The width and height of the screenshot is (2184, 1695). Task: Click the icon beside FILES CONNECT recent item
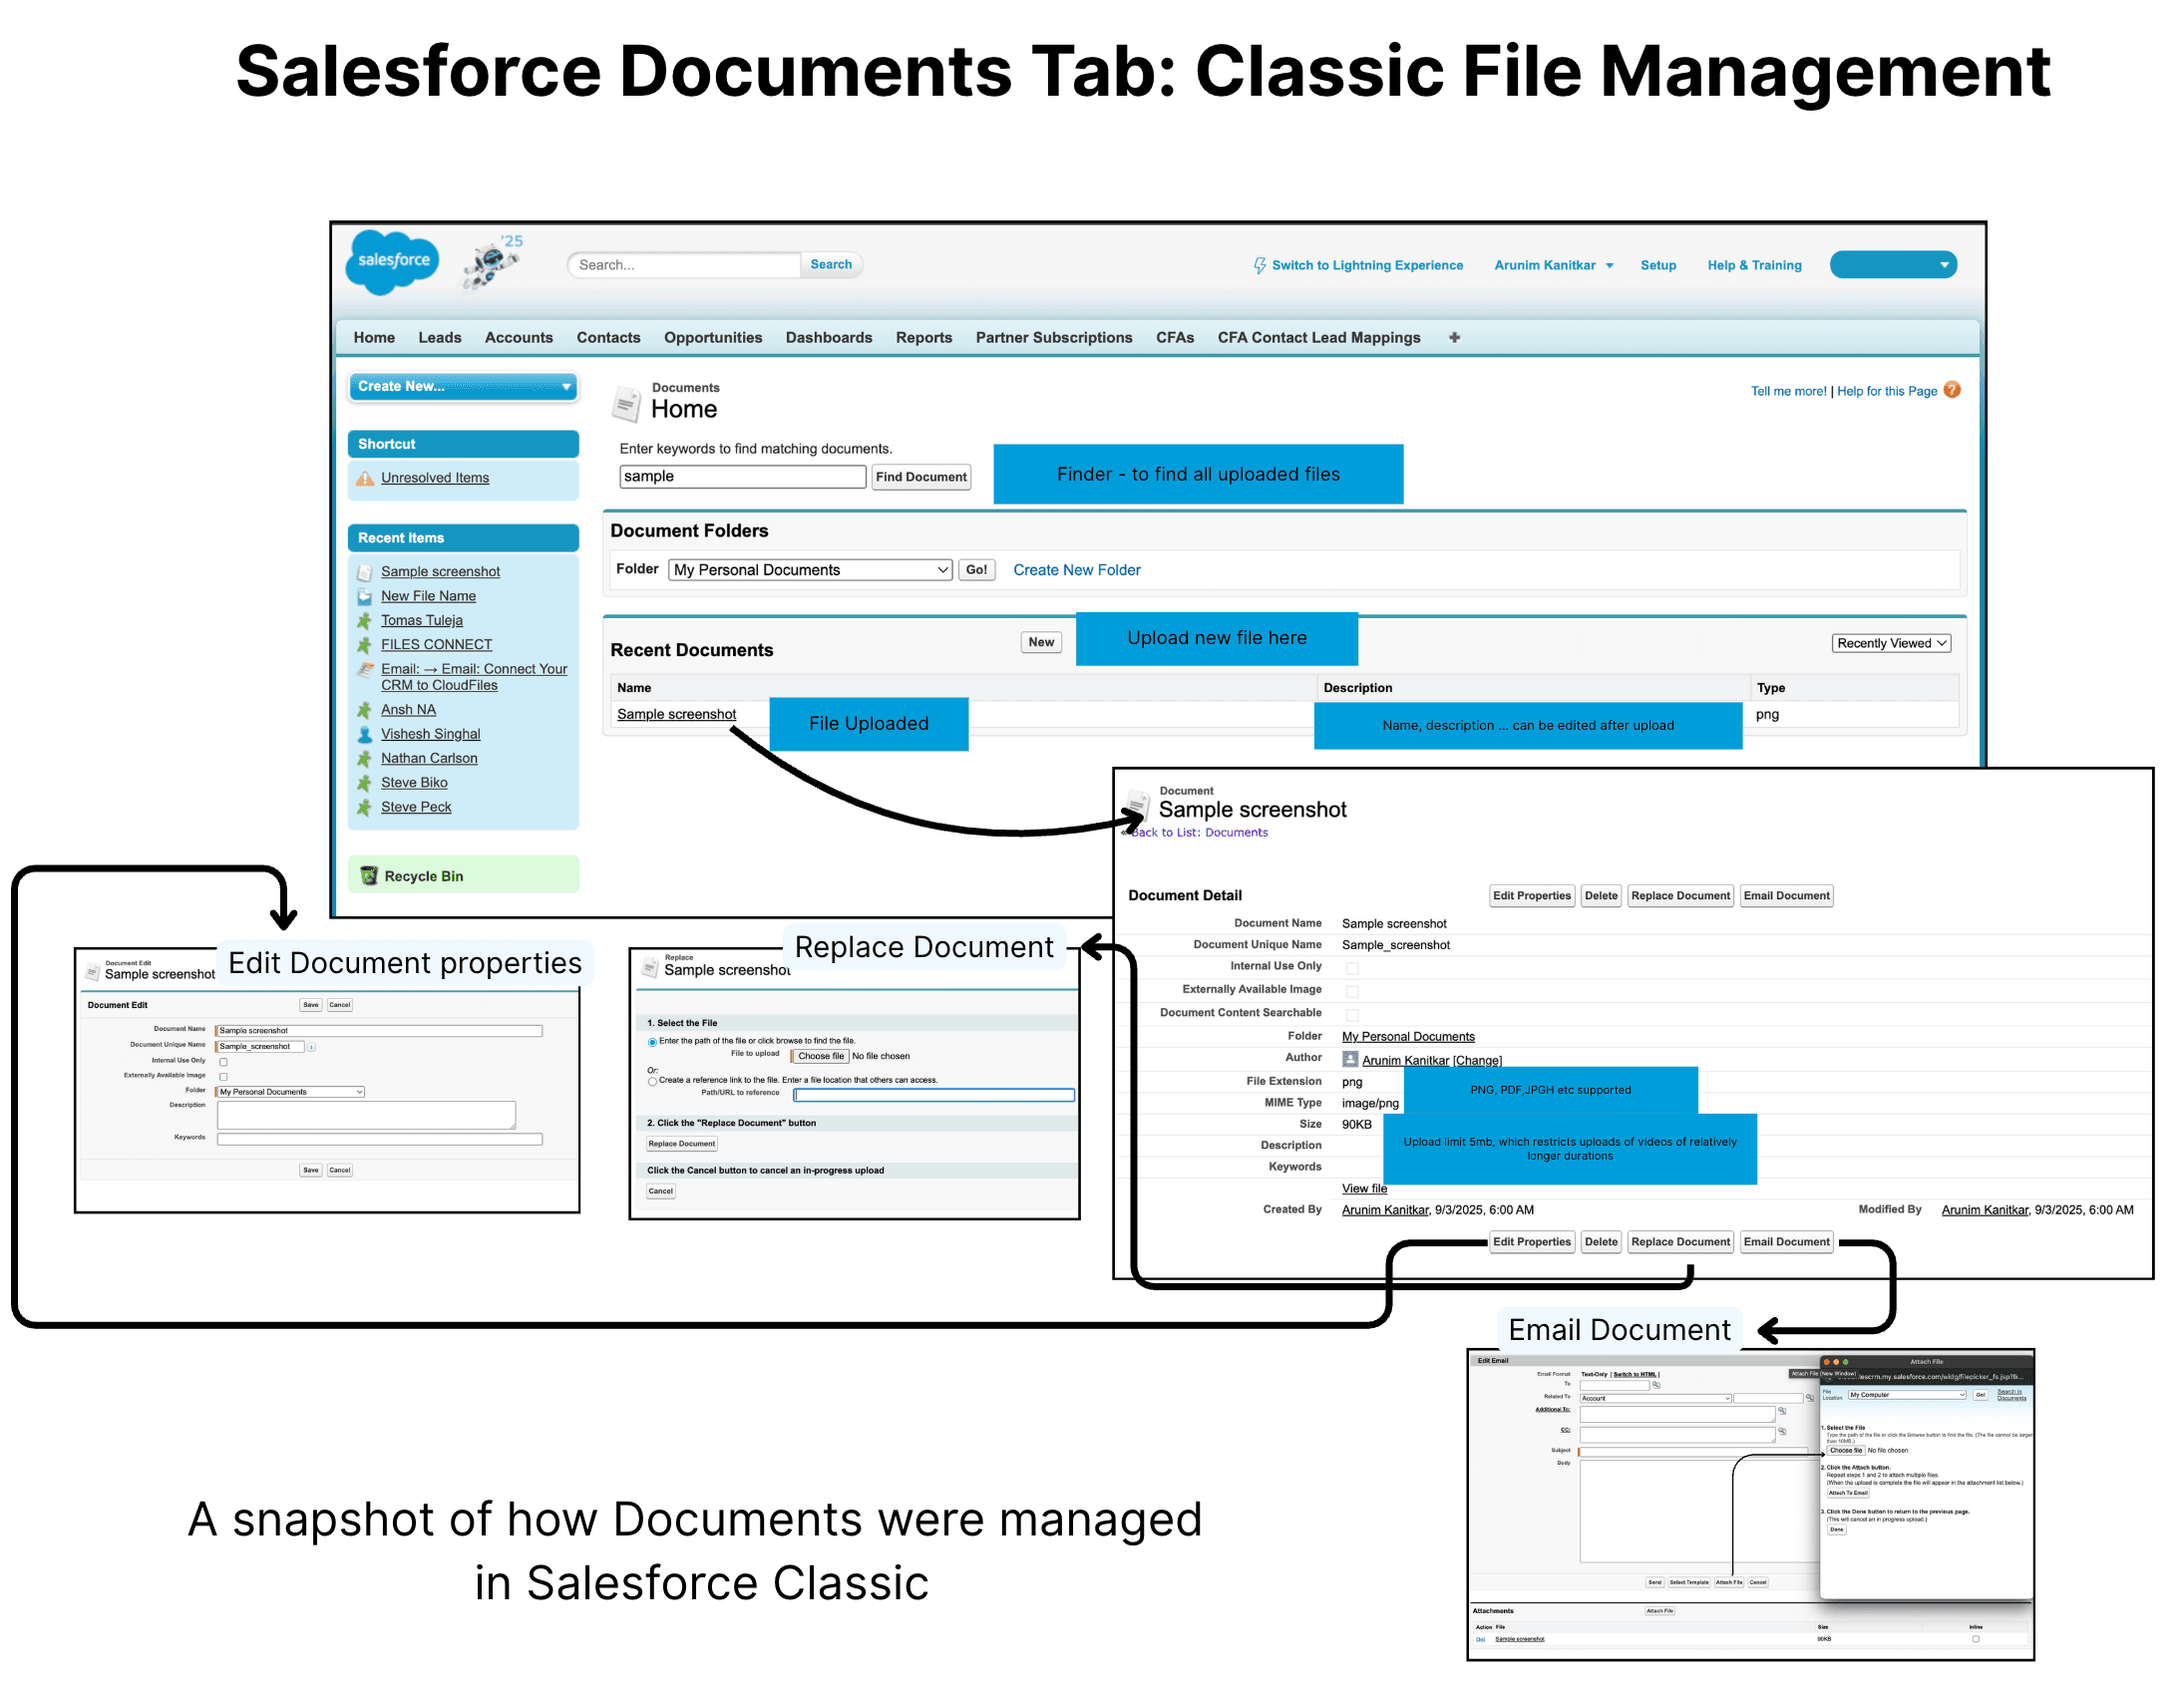365,645
